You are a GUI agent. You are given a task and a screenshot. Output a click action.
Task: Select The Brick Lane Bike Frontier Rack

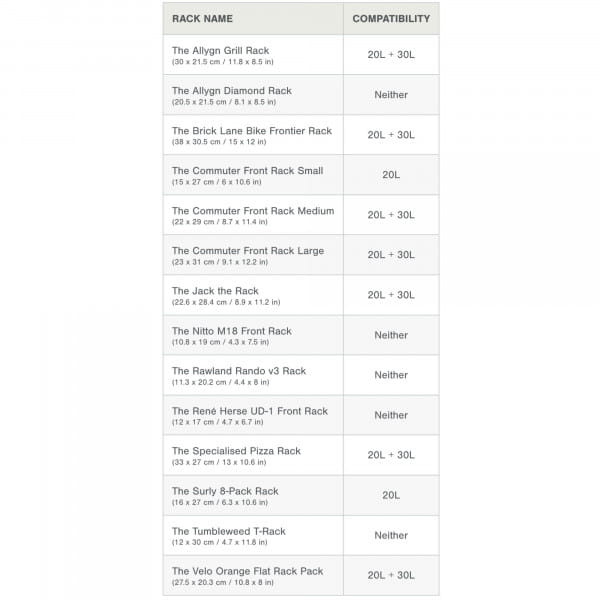(251, 131)
